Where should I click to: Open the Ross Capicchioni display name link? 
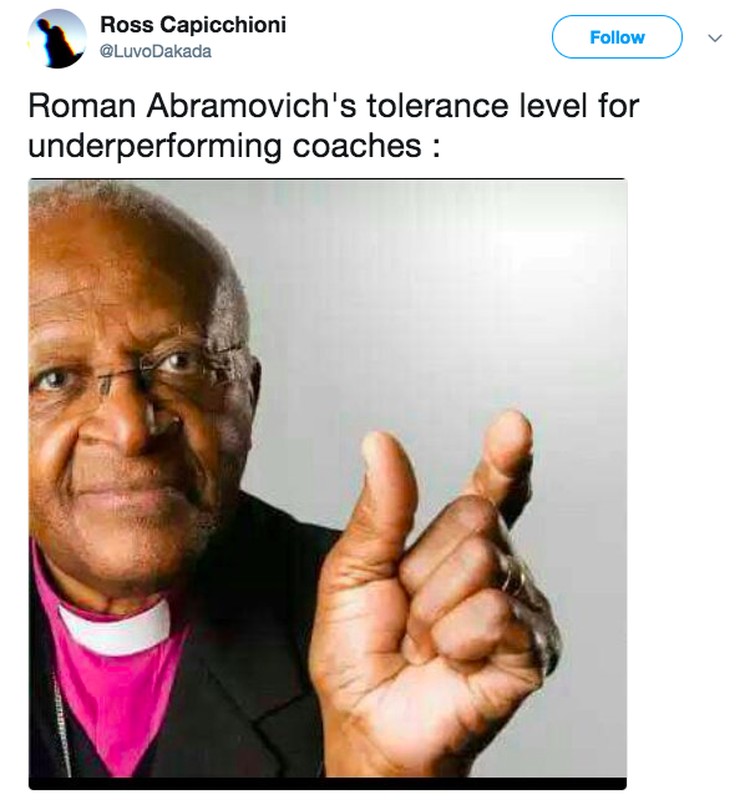tap(193, 25)
